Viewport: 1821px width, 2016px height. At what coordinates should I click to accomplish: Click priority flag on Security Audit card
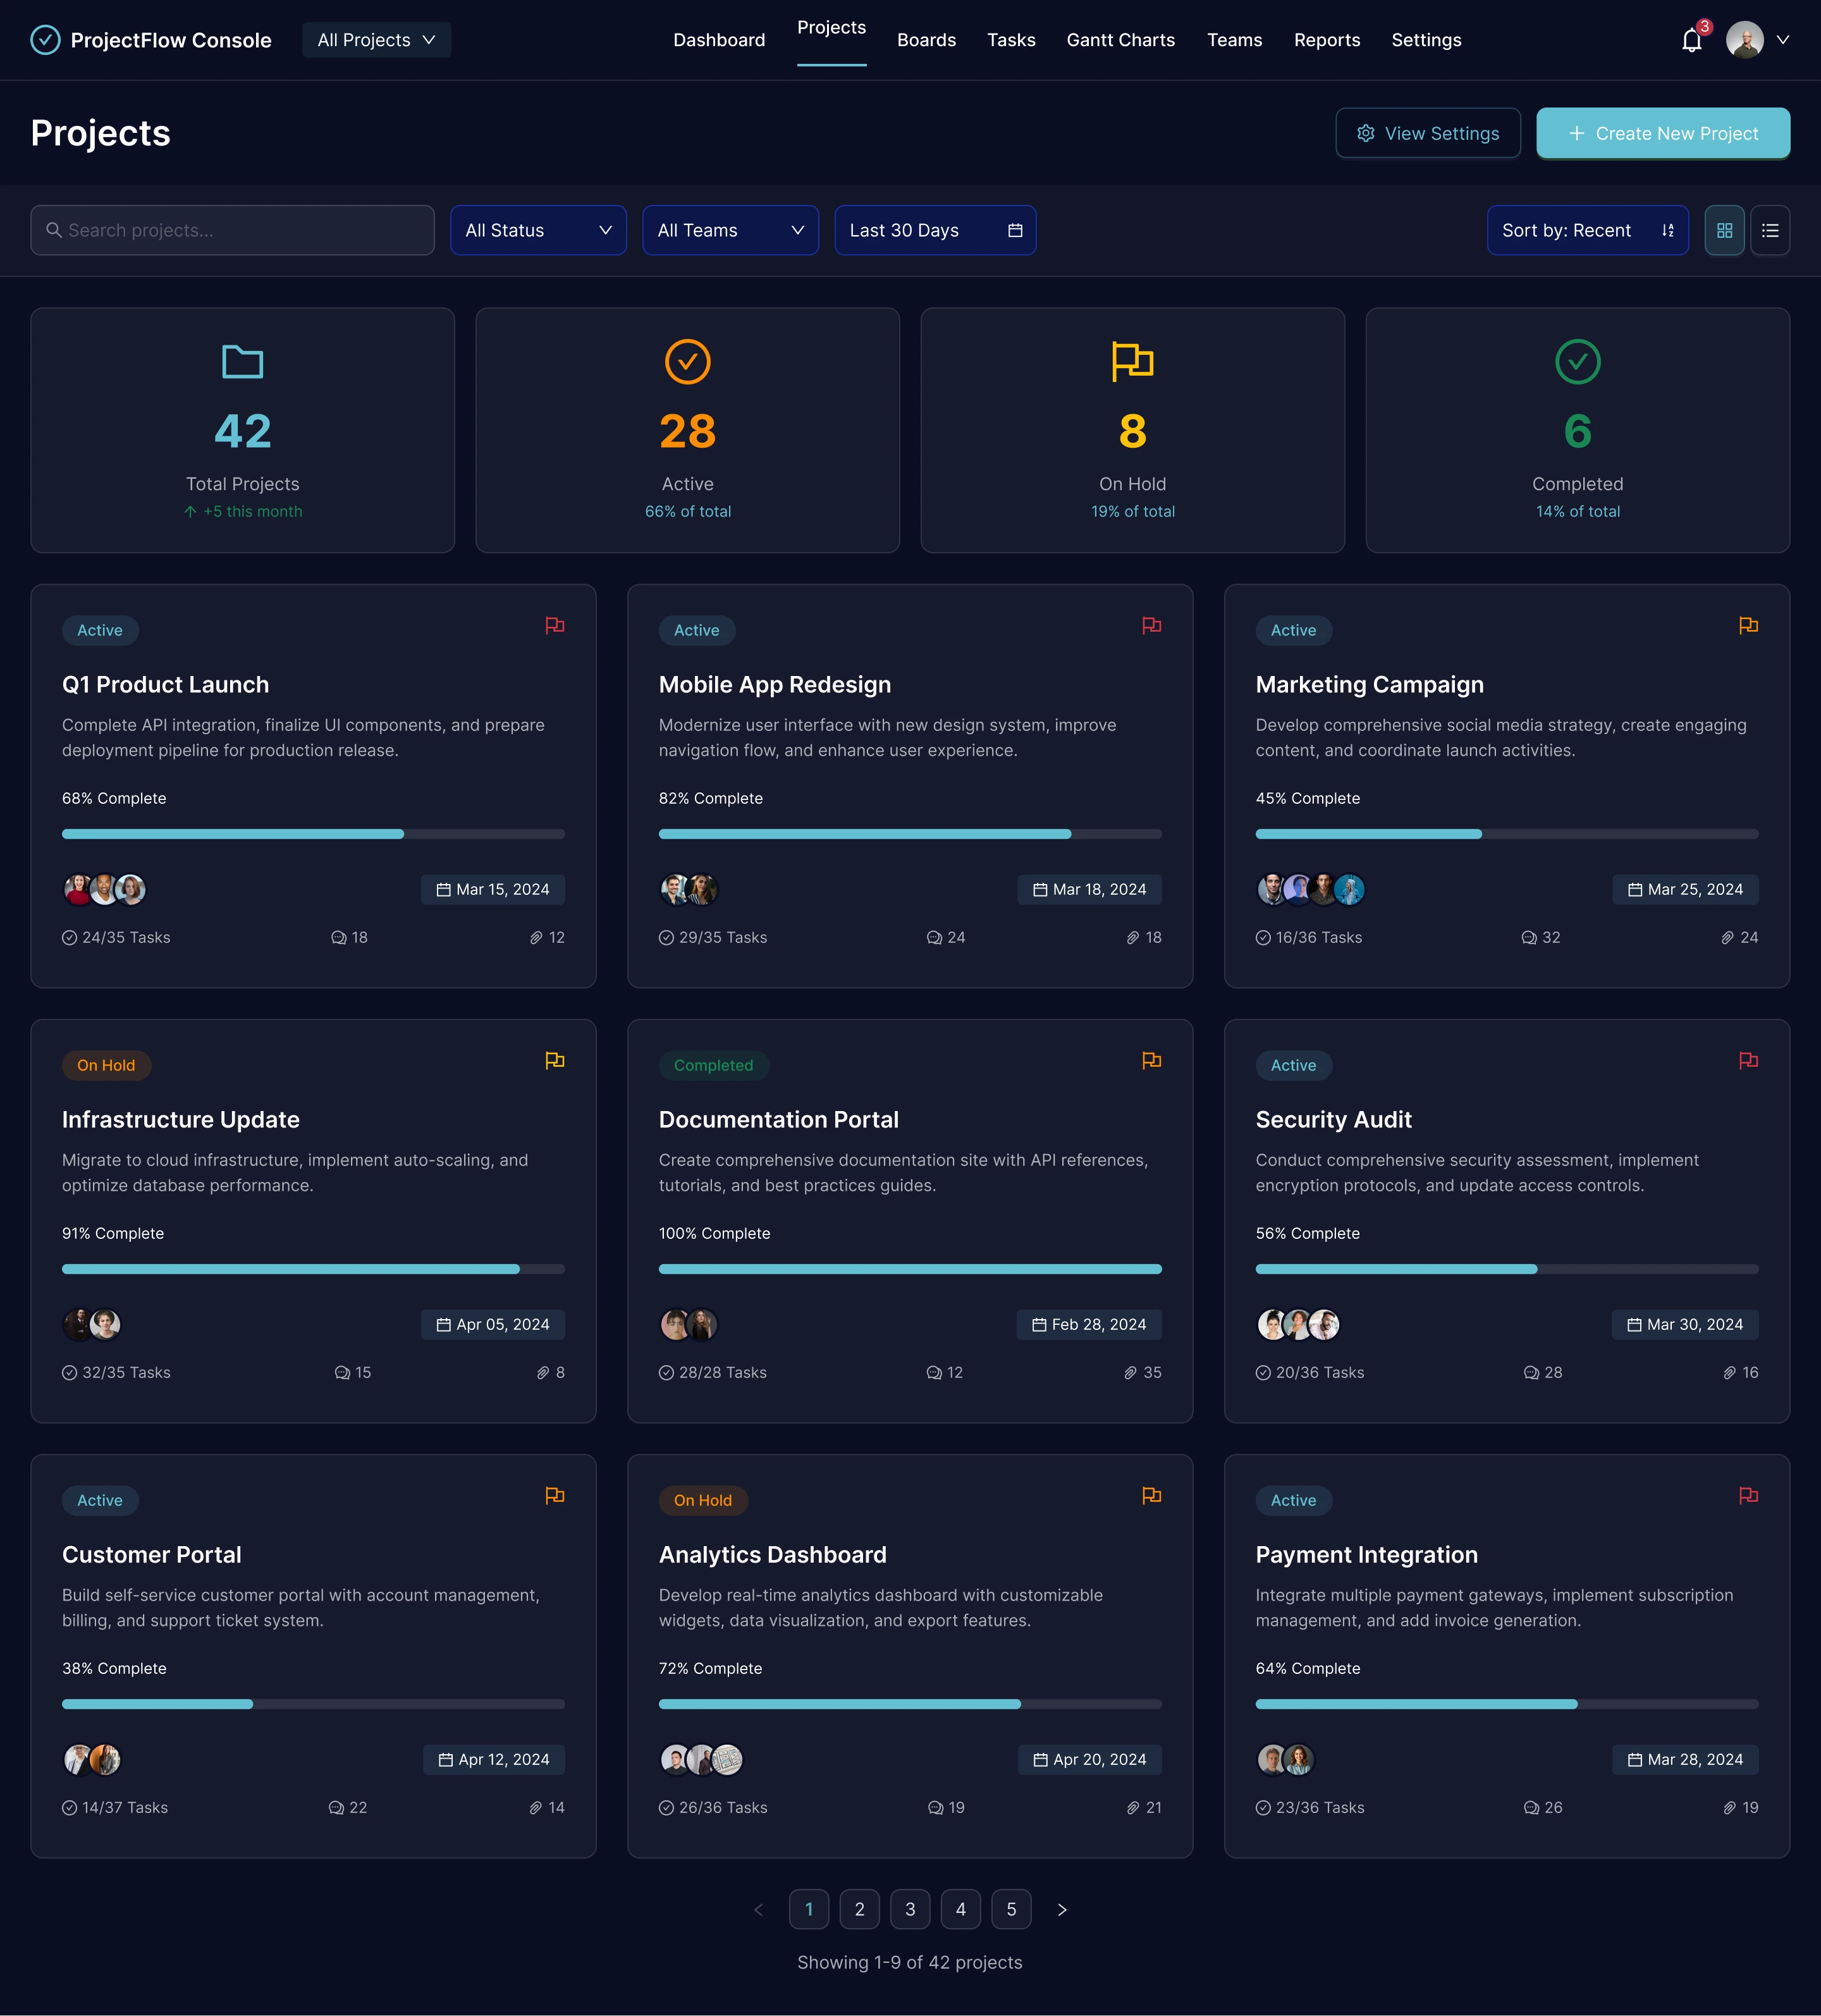point(1748,1060)
